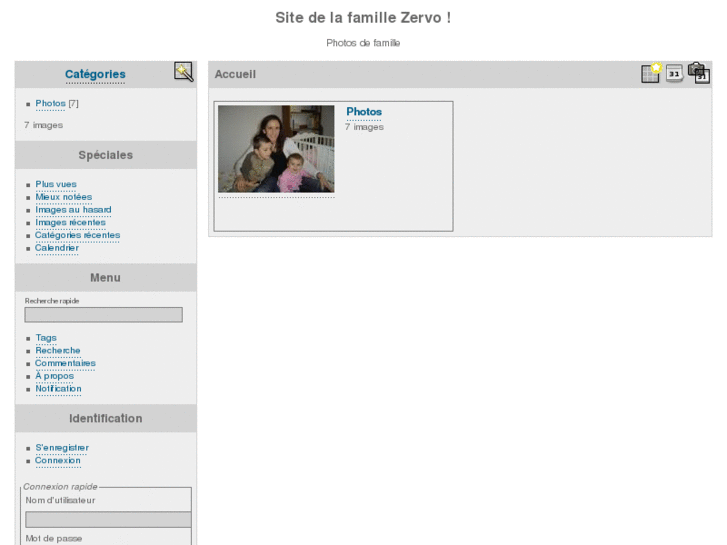
Task: Open the calendar icon showing 31
Action: 675,73
